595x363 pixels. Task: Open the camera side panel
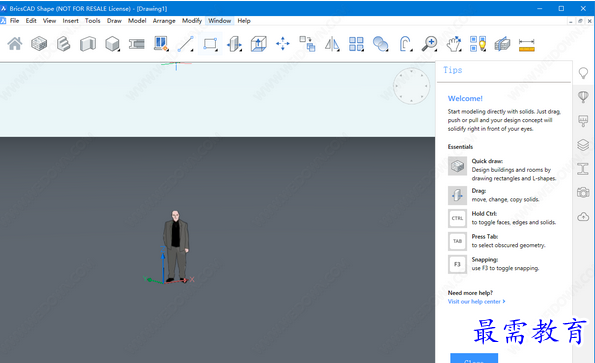pyautogui.click(x=583, y=193)
